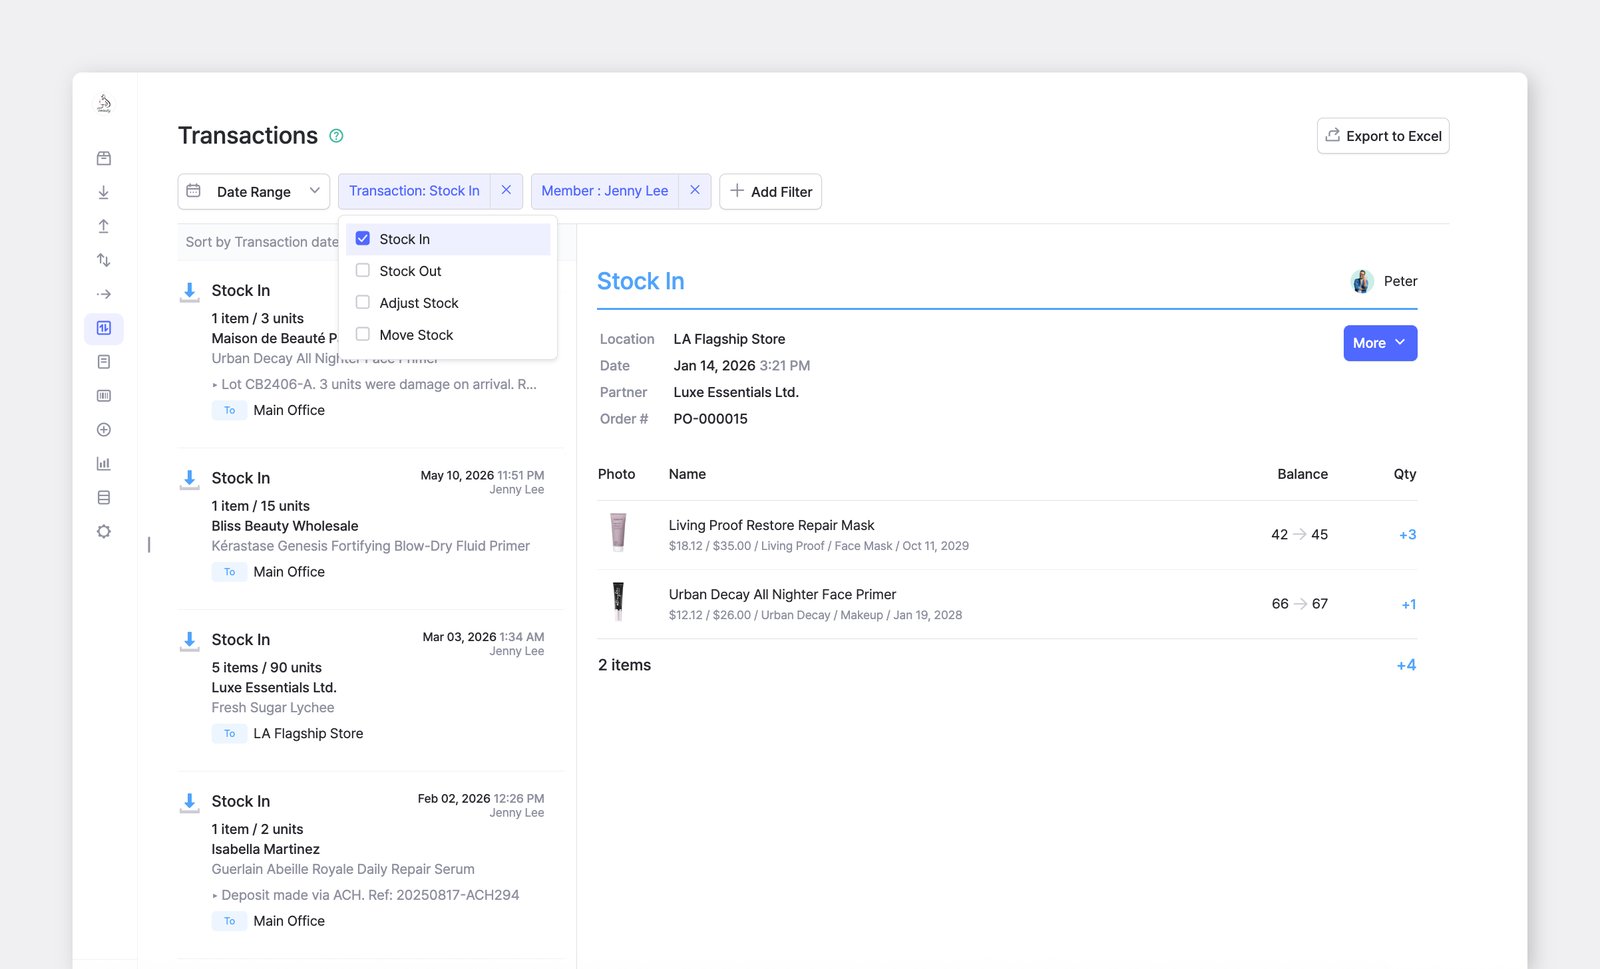This screenshot has width=1600, height=969.
Task: Remove the Member: Jenny Lee filter
Action: click(x=695, y=191)
